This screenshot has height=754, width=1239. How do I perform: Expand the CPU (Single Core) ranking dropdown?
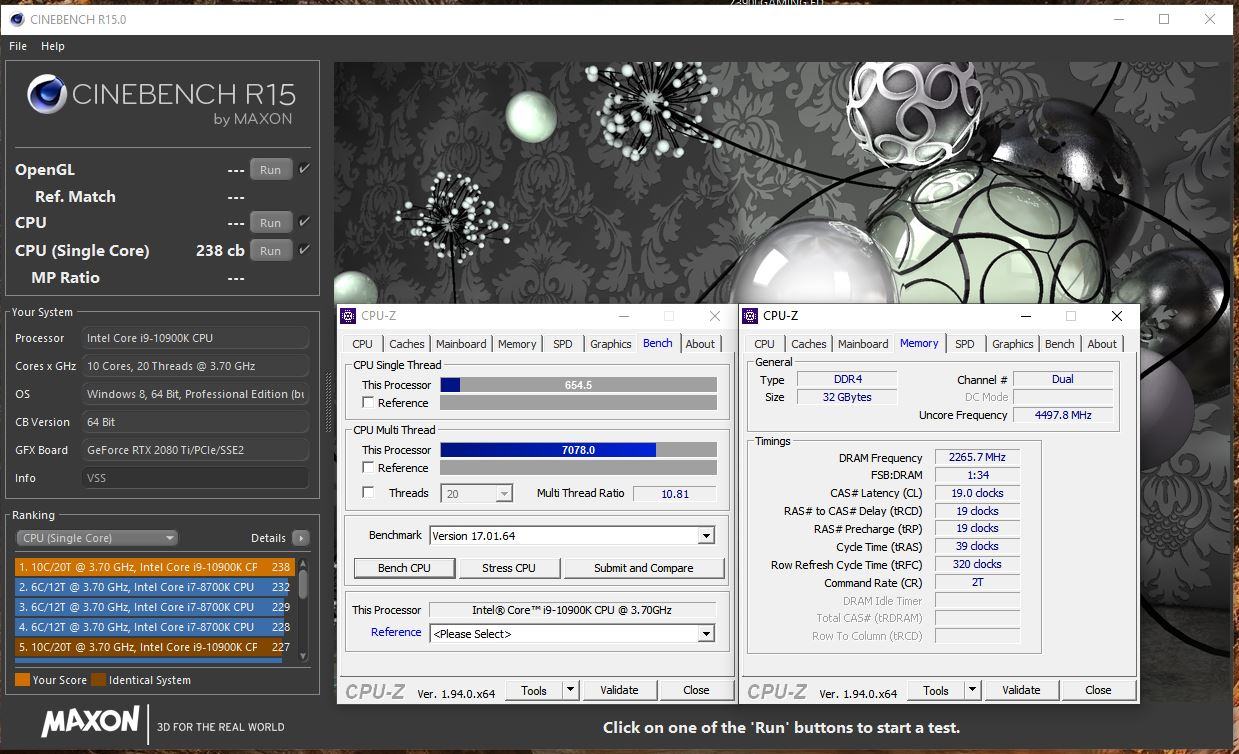(x=97, y=538)
